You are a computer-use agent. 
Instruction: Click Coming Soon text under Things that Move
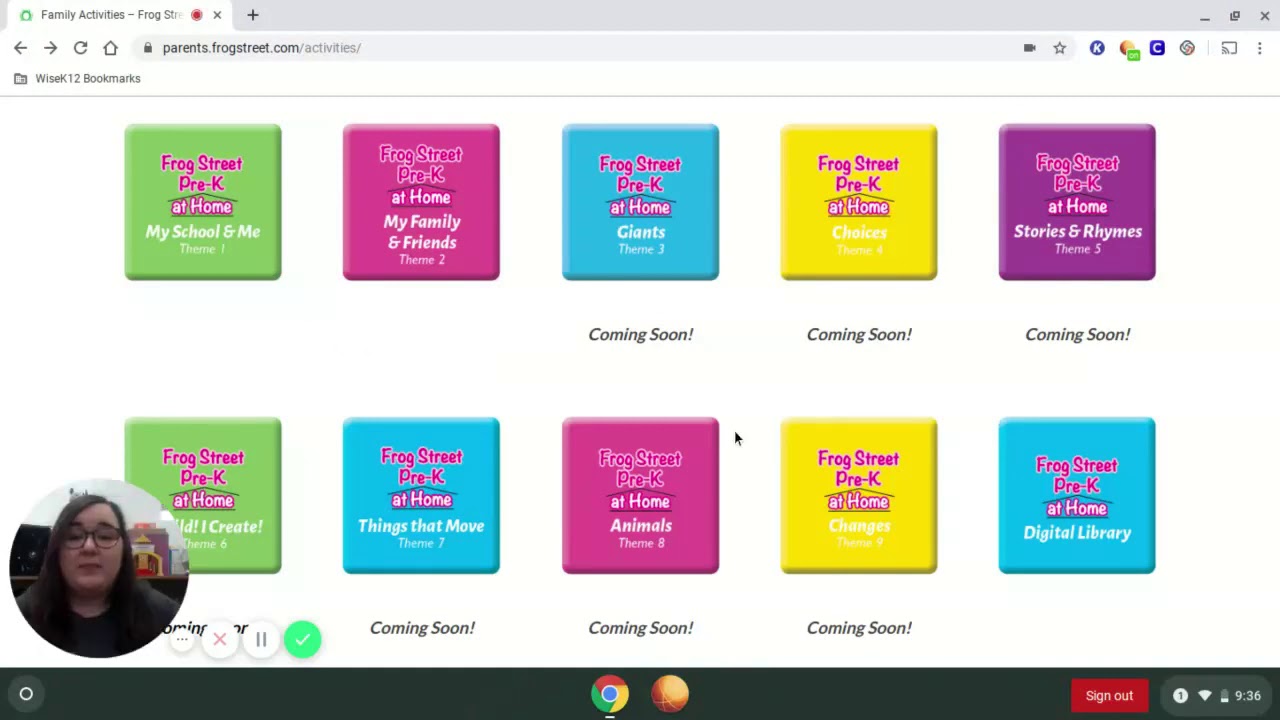(422, 628)
